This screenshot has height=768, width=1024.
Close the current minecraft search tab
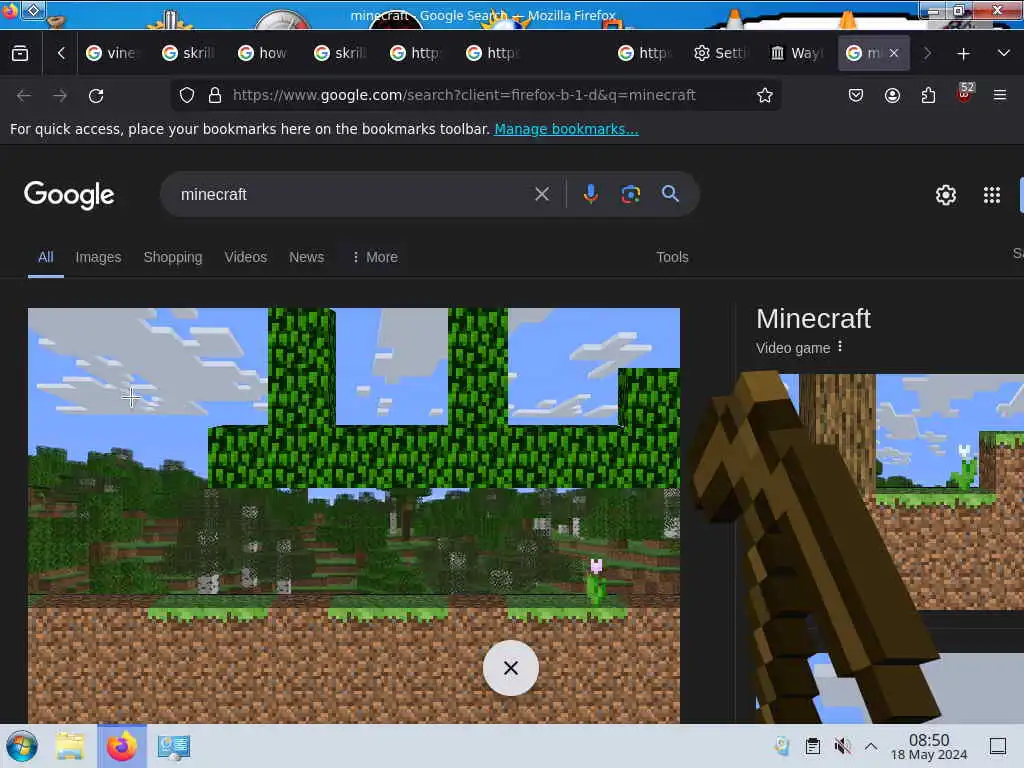coord(894,54)
